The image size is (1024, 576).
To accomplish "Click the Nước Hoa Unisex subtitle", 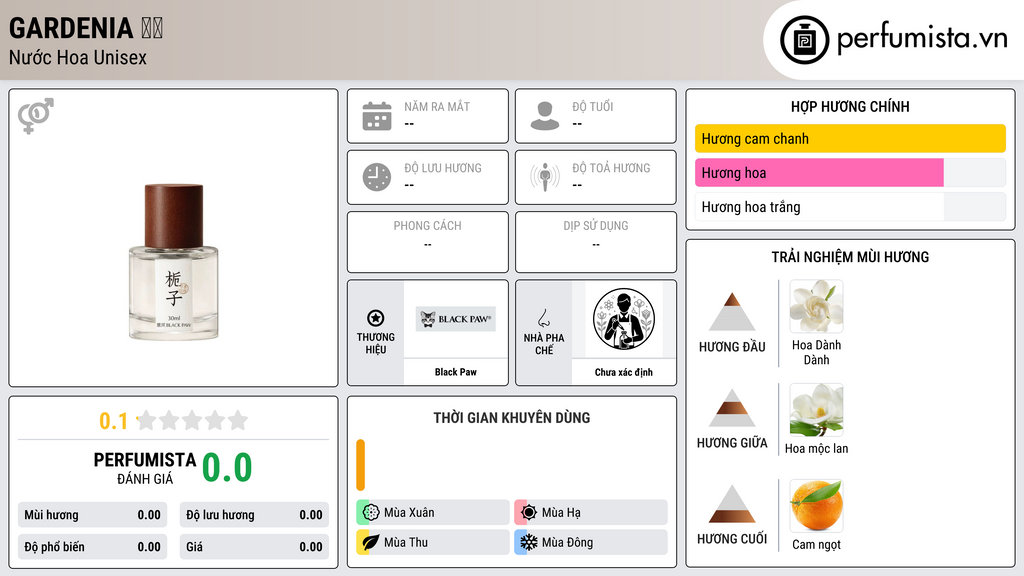I will pos(78,57).
